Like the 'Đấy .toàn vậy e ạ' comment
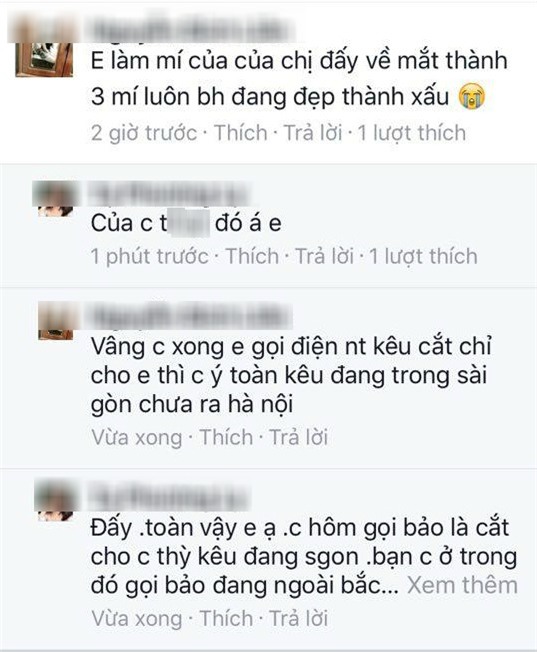The height and width of the screenshot is (652, 537). 226,618
